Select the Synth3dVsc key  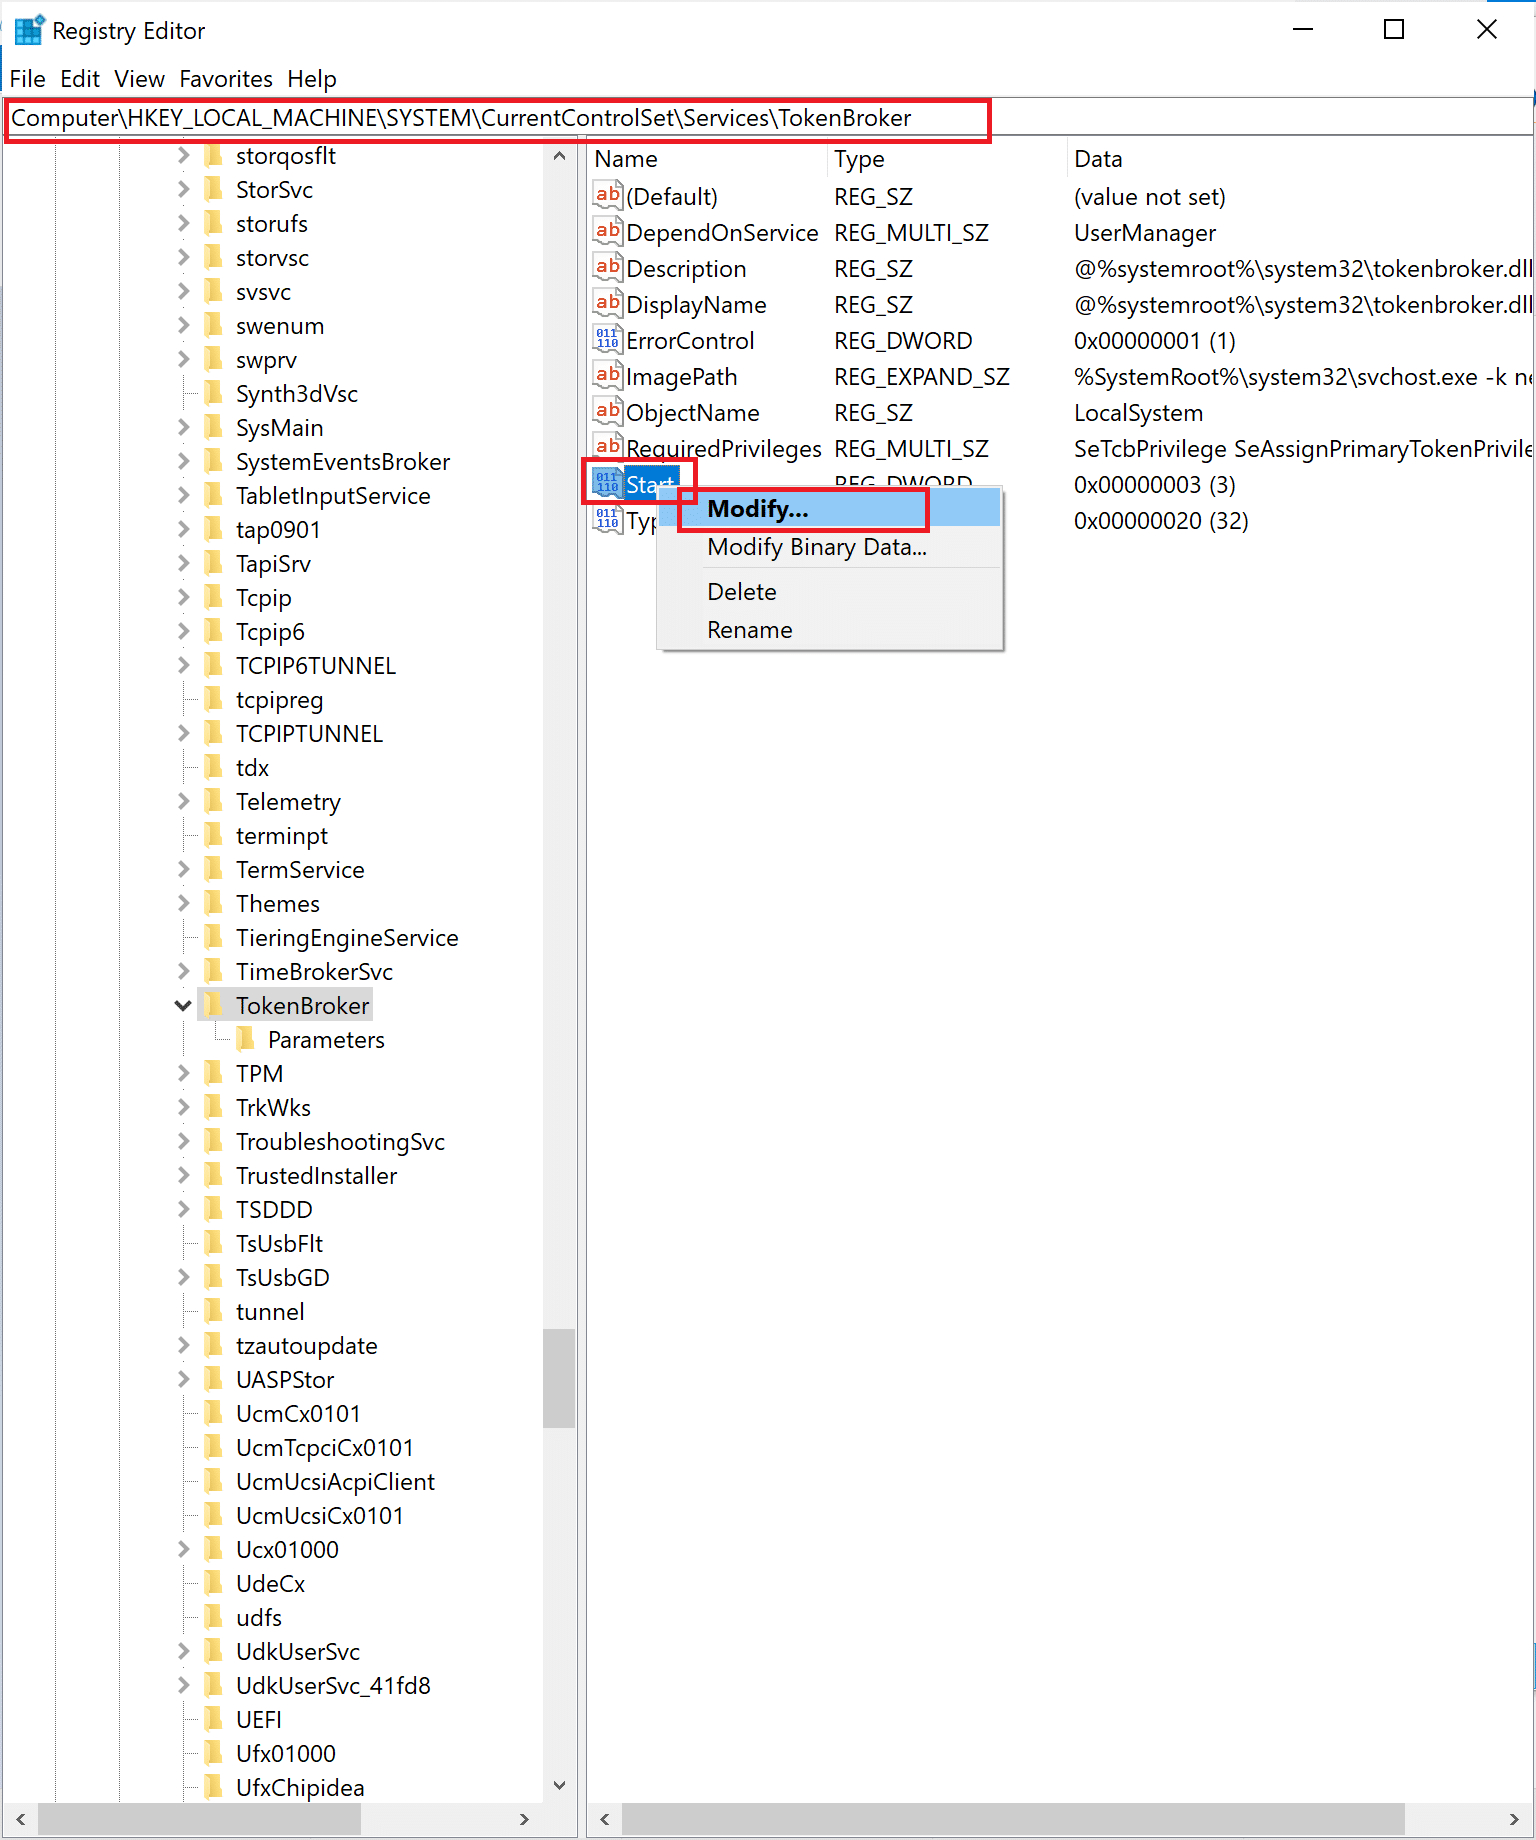tap(297, 393)
